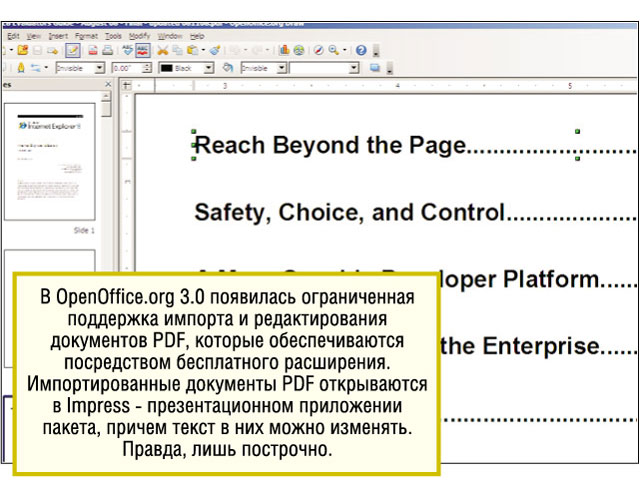Screen dimensions: 640x482
Task: Click the OpenOffice Help question icon
Action: 361,50
